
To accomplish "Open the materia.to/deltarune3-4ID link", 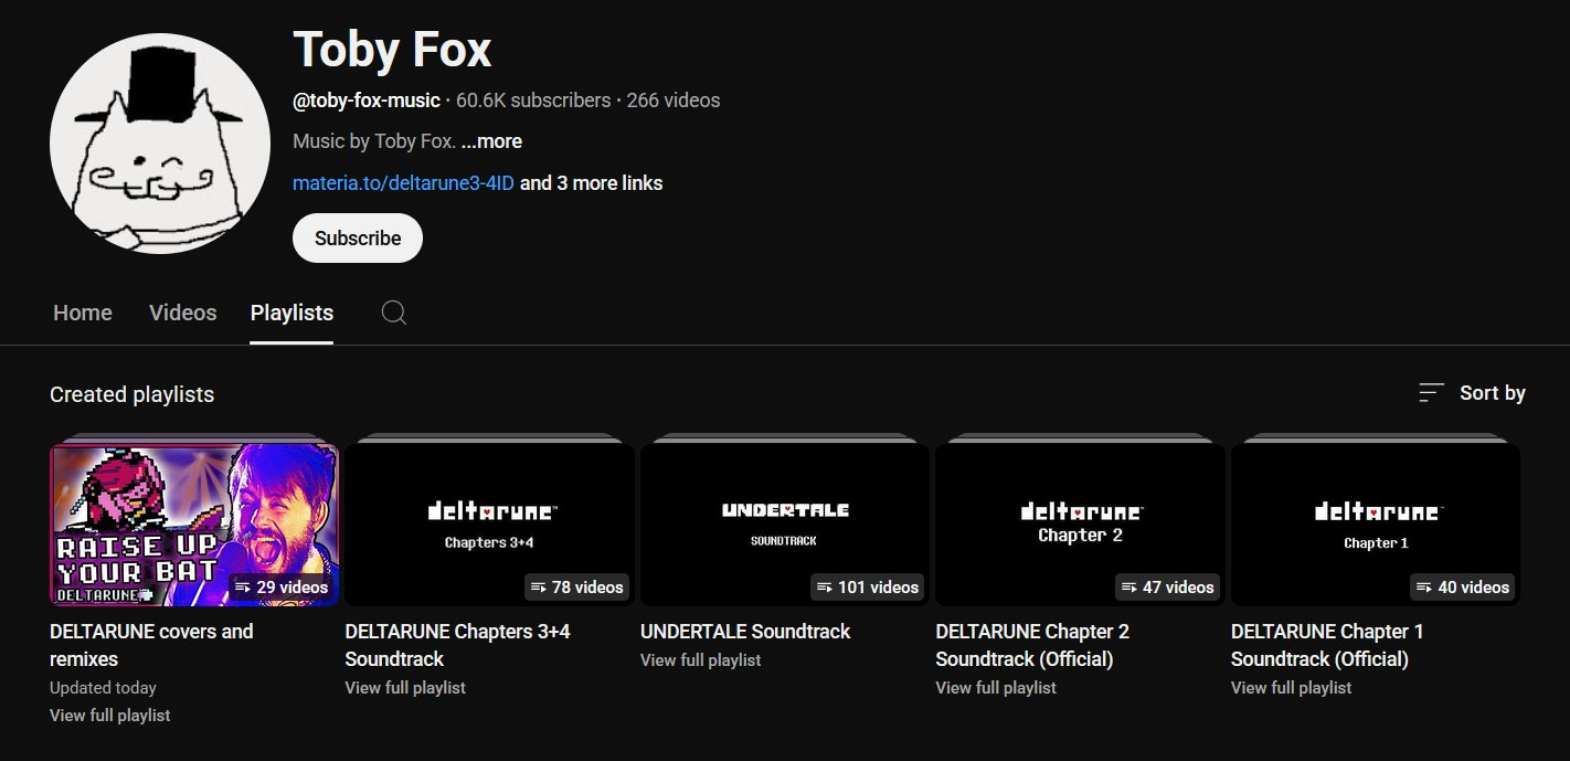I will (403, 183).
